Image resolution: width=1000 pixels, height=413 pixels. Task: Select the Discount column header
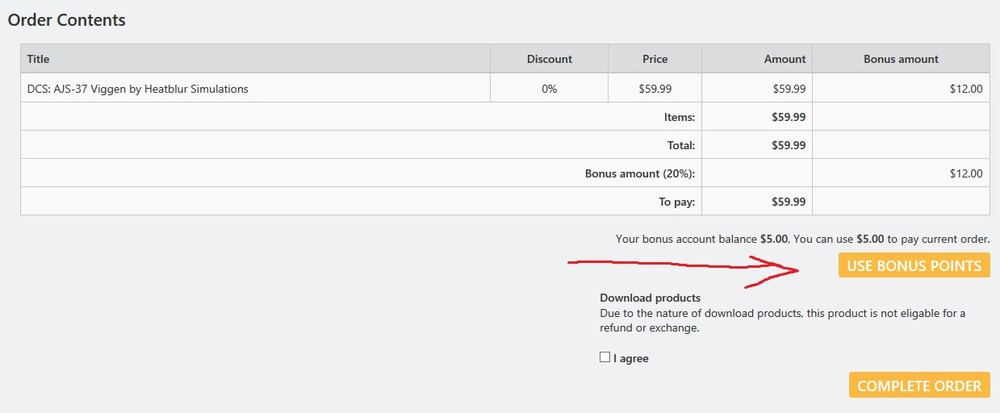coord(549,59)
